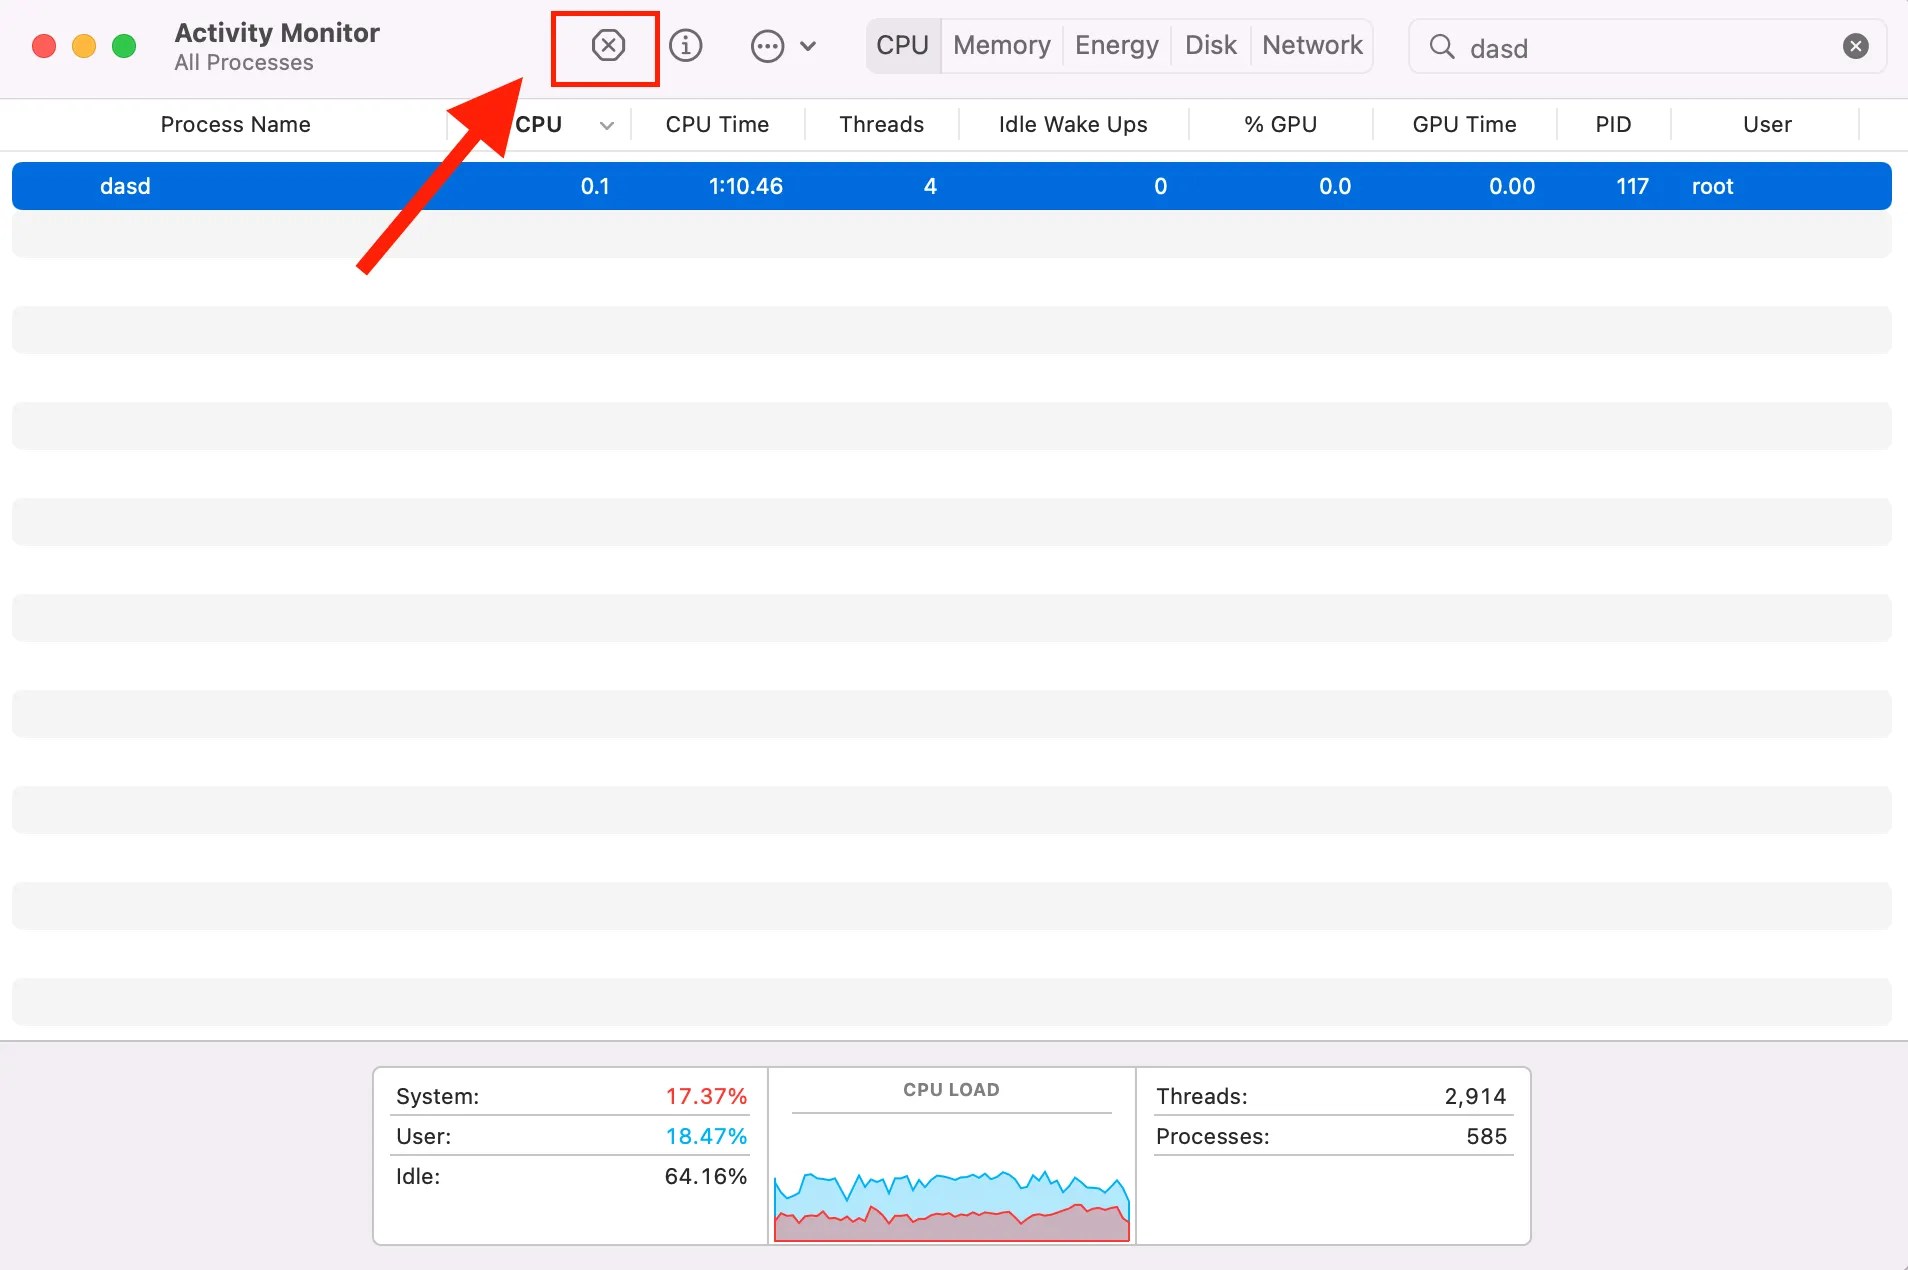Zoom the window with green button
Viewport: 1908px width, 1270px height.
pos(124,46)
